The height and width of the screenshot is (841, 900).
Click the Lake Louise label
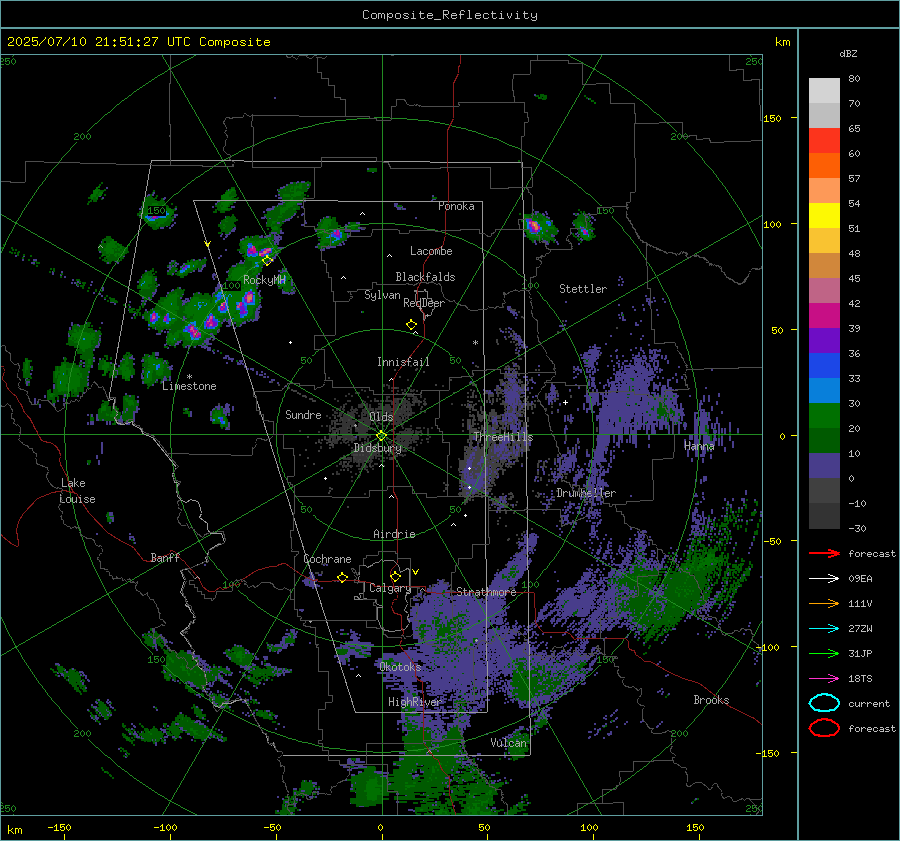(x=77, y=491)
